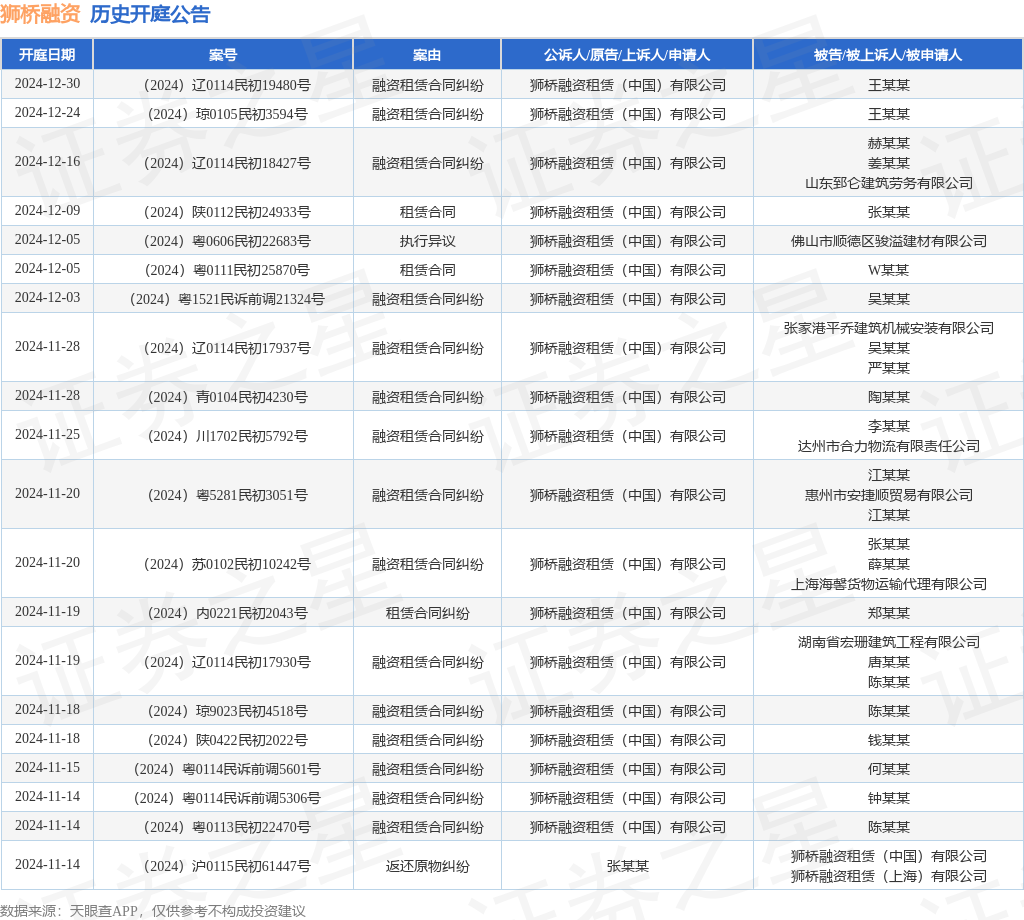Click case number 粤0114民诉前调5306号
1024x920 pixels.
click(x=227, y=798)
